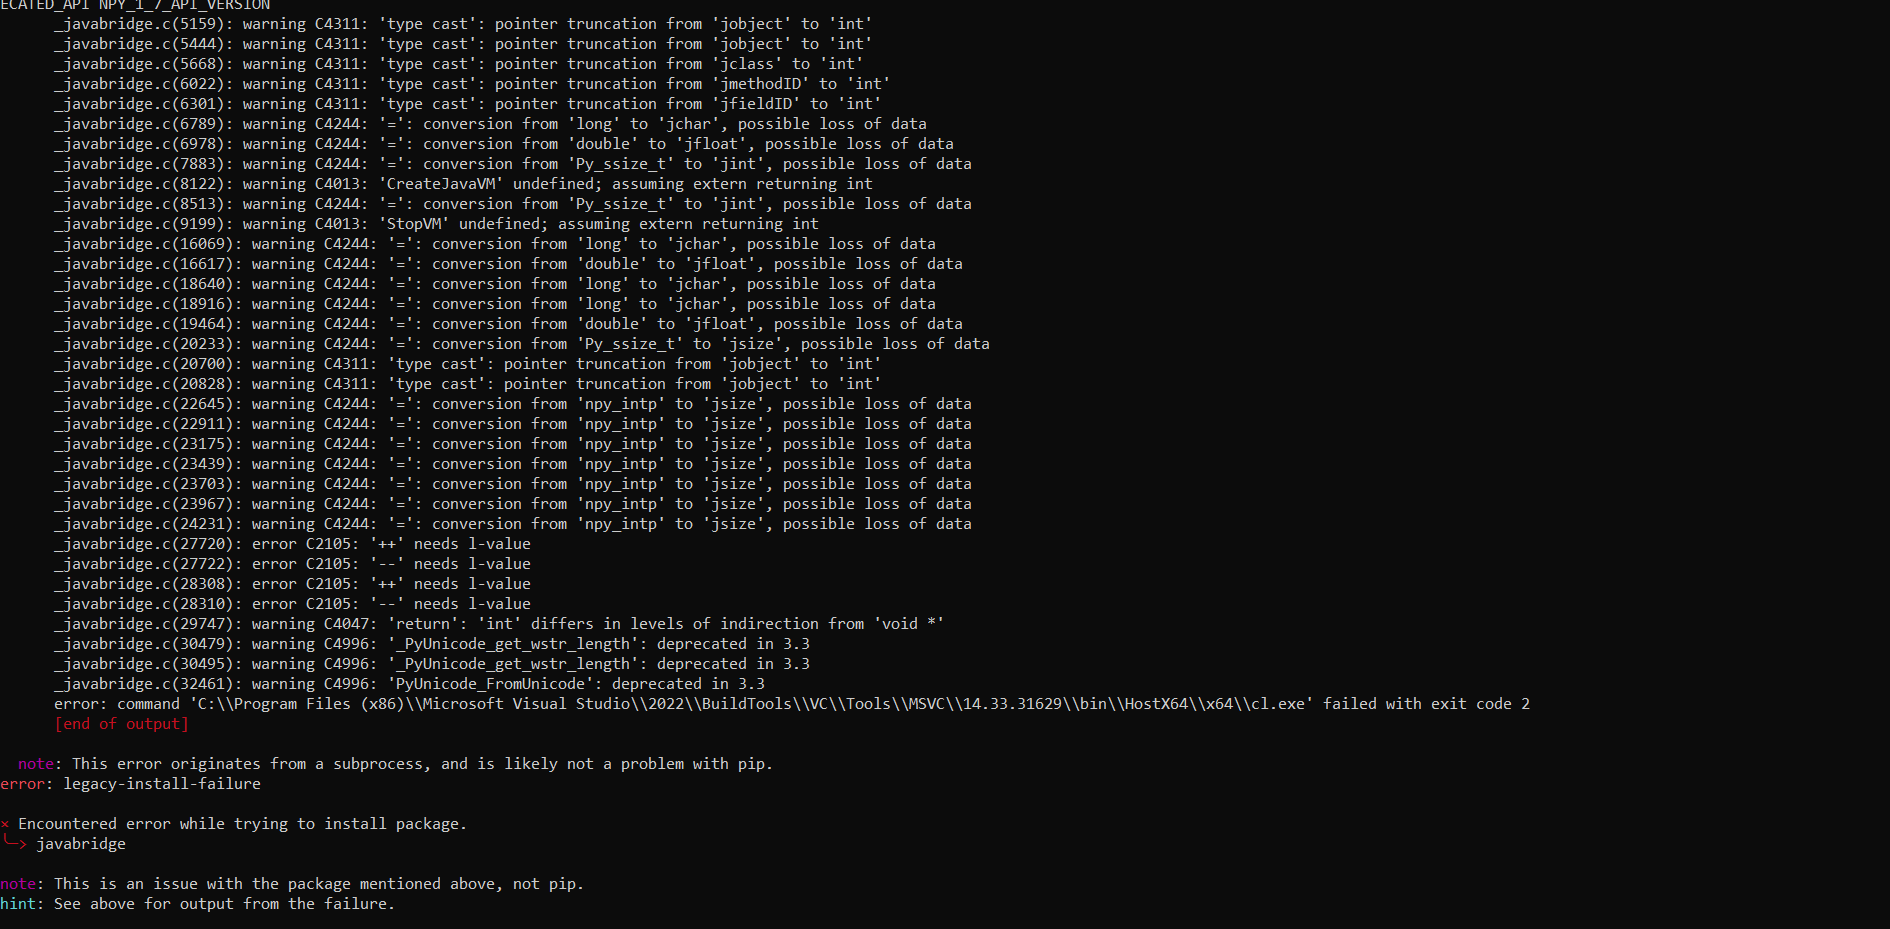
Task: Click the 'PyUnicode_FromUnicode' deprecated warning
Action: point(410,684)
